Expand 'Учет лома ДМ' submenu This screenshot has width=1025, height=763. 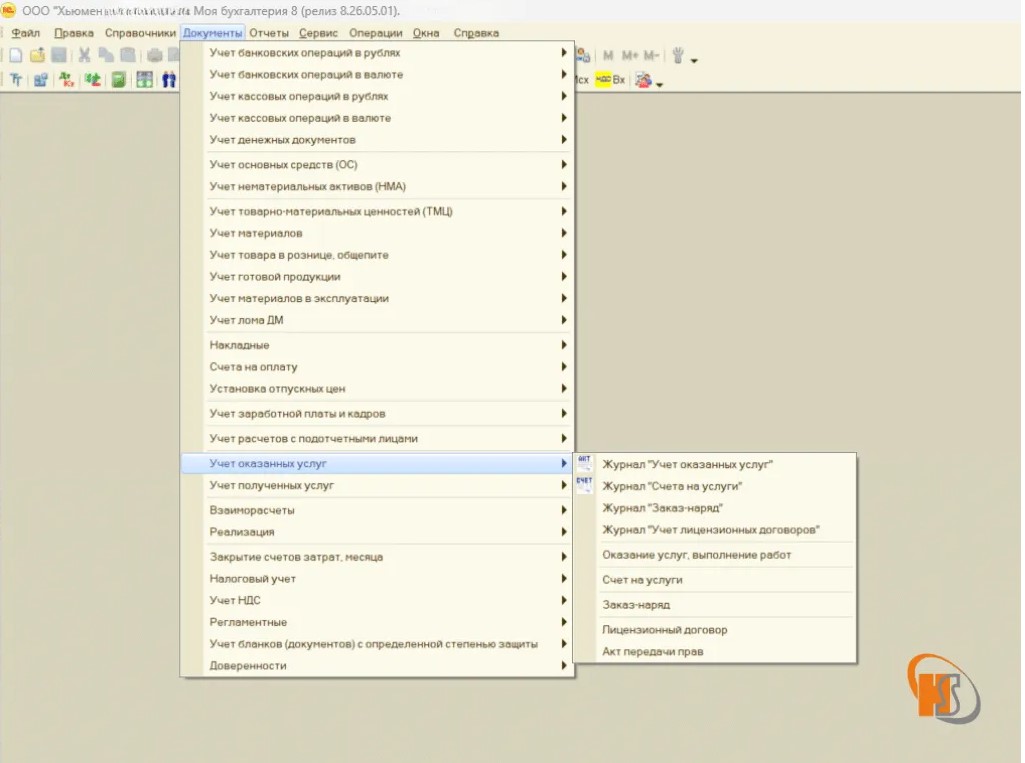(377, 320)
